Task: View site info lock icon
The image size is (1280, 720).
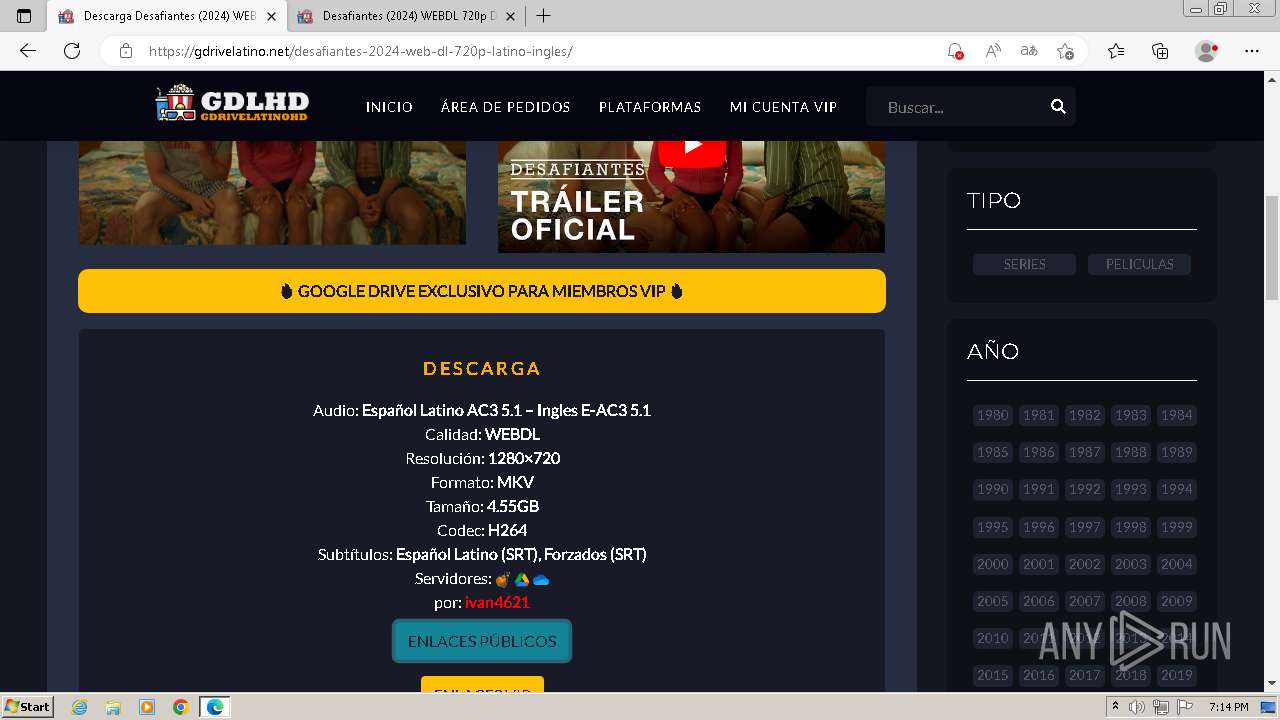Action: coord(126,51)
